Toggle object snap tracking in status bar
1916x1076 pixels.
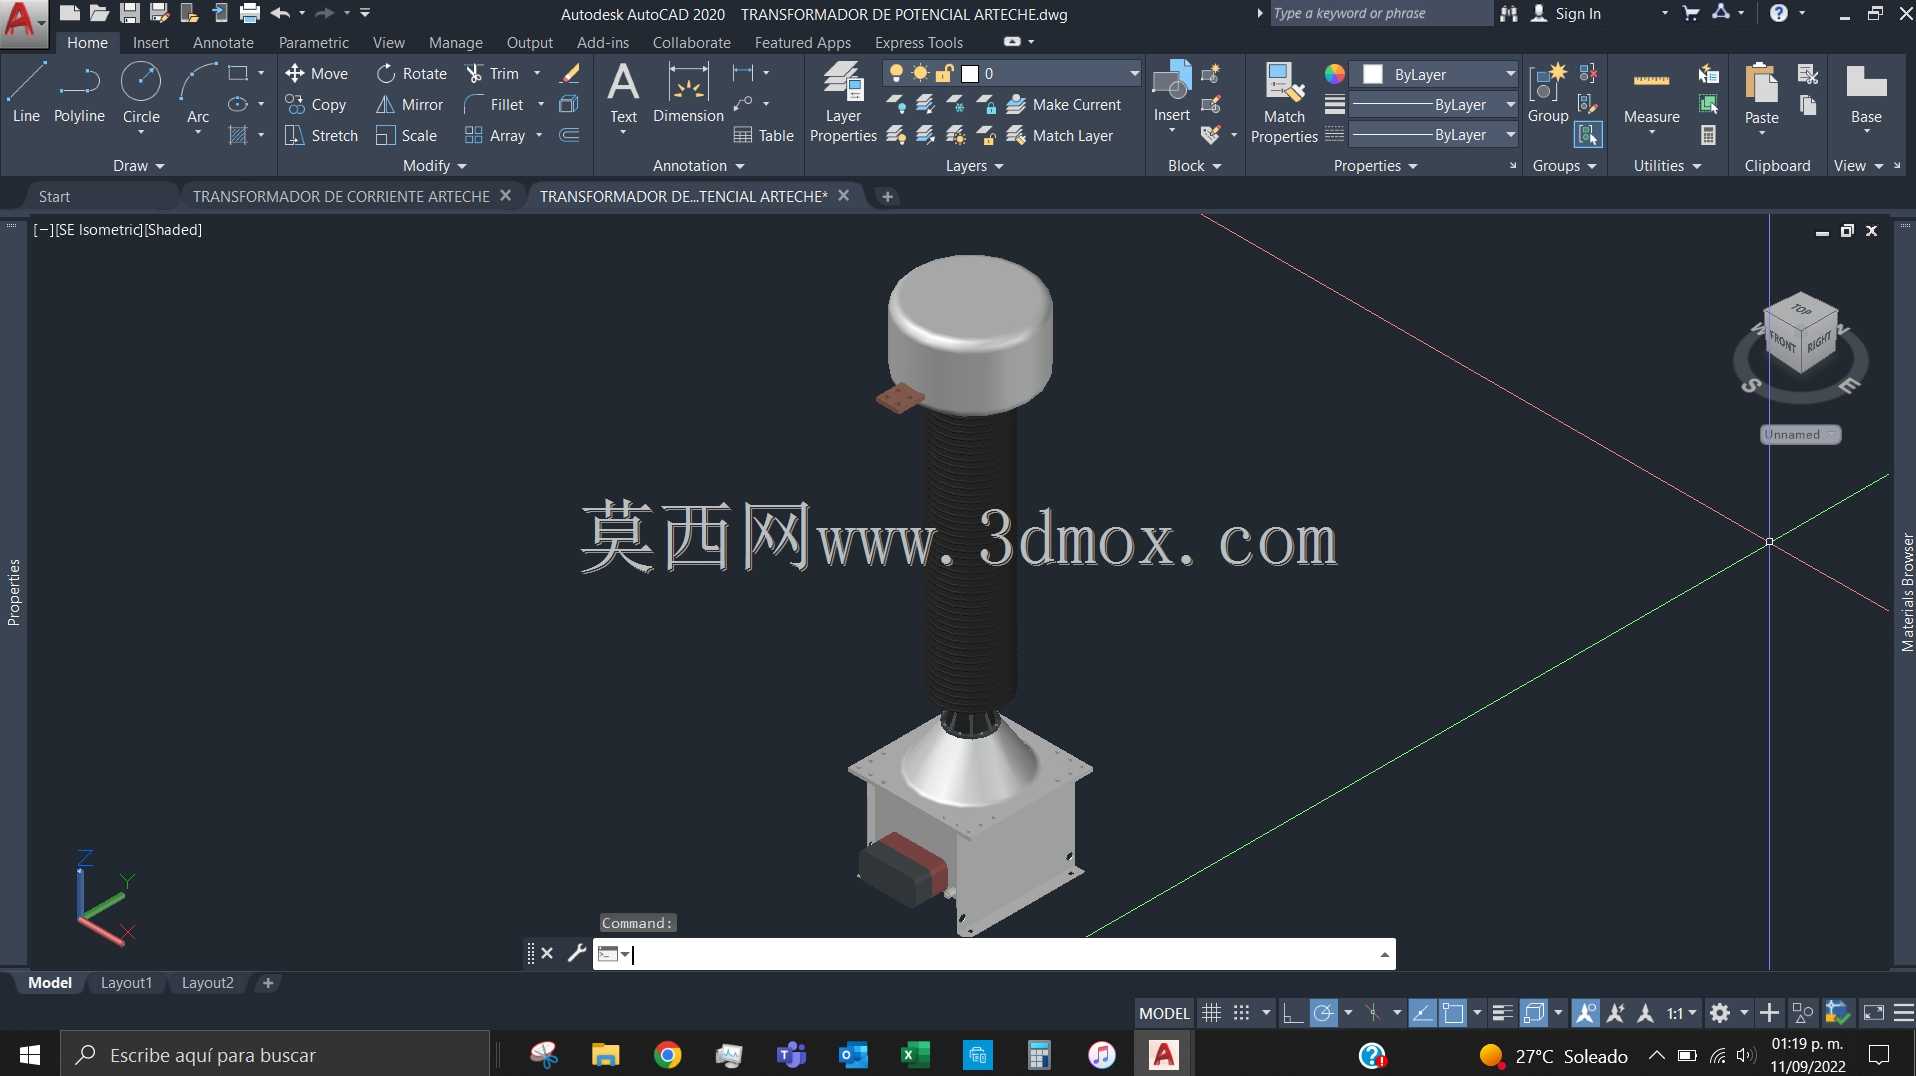coord(1422,1013)
